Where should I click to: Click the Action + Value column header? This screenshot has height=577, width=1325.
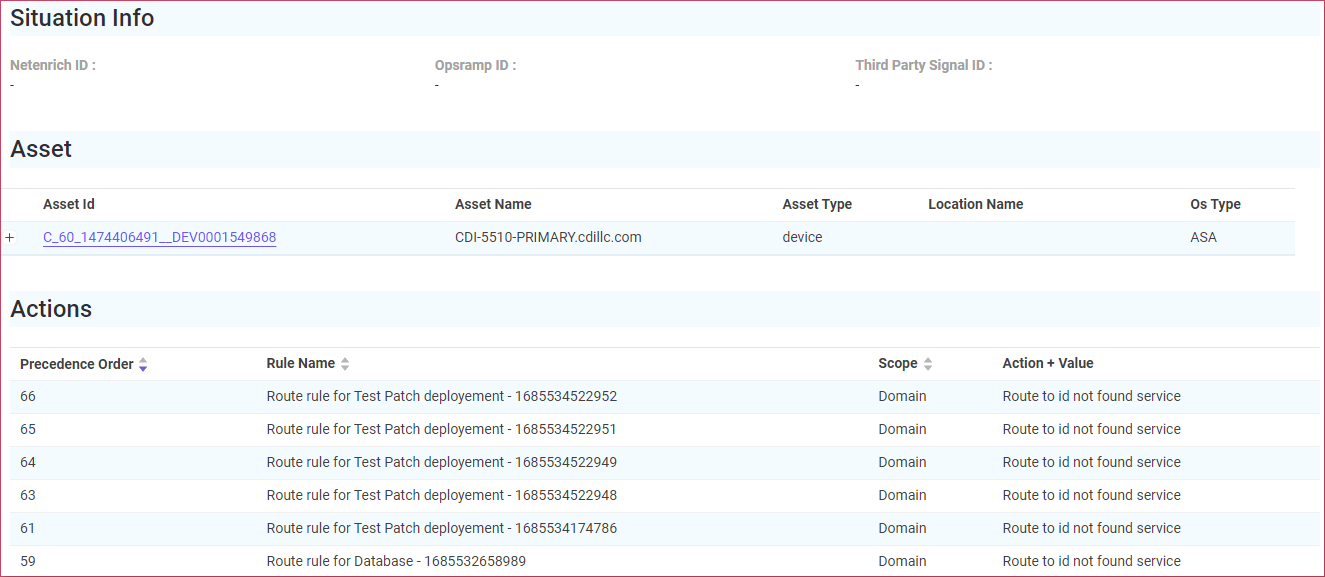(x=1048, y=364)
